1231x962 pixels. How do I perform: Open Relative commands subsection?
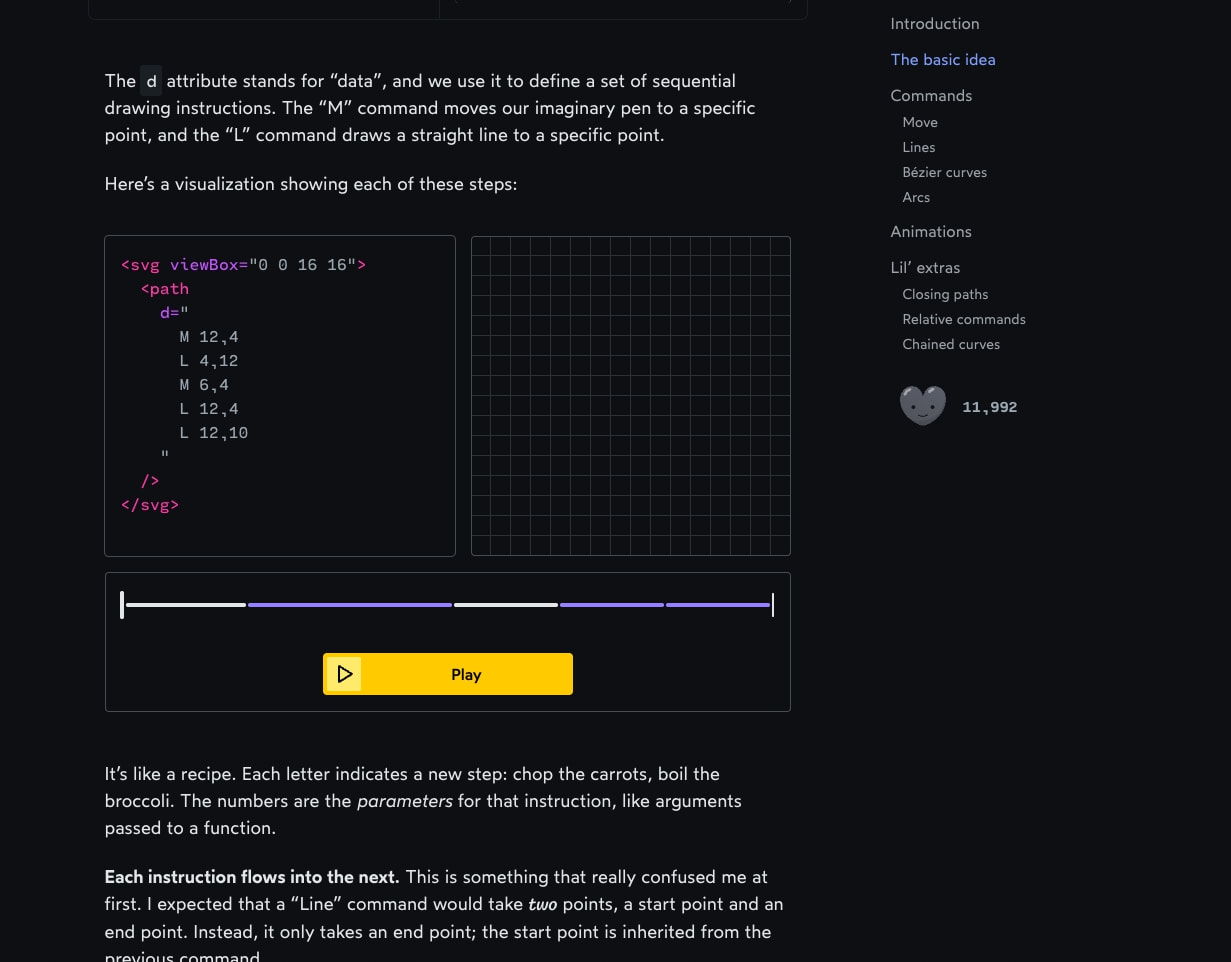point(964,319)
